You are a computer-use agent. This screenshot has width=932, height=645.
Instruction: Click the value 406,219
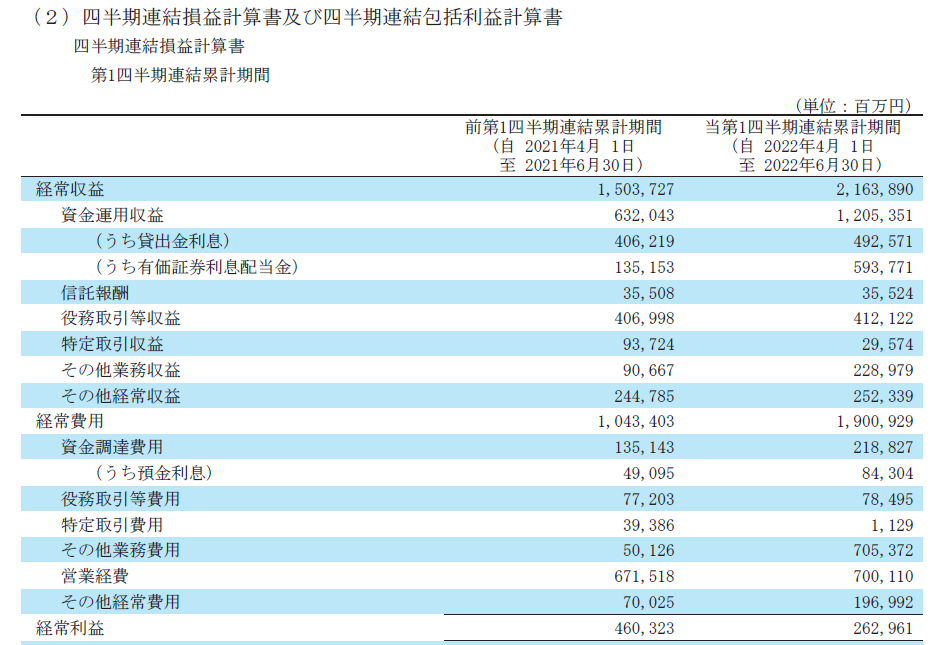(x=644, y=241)
